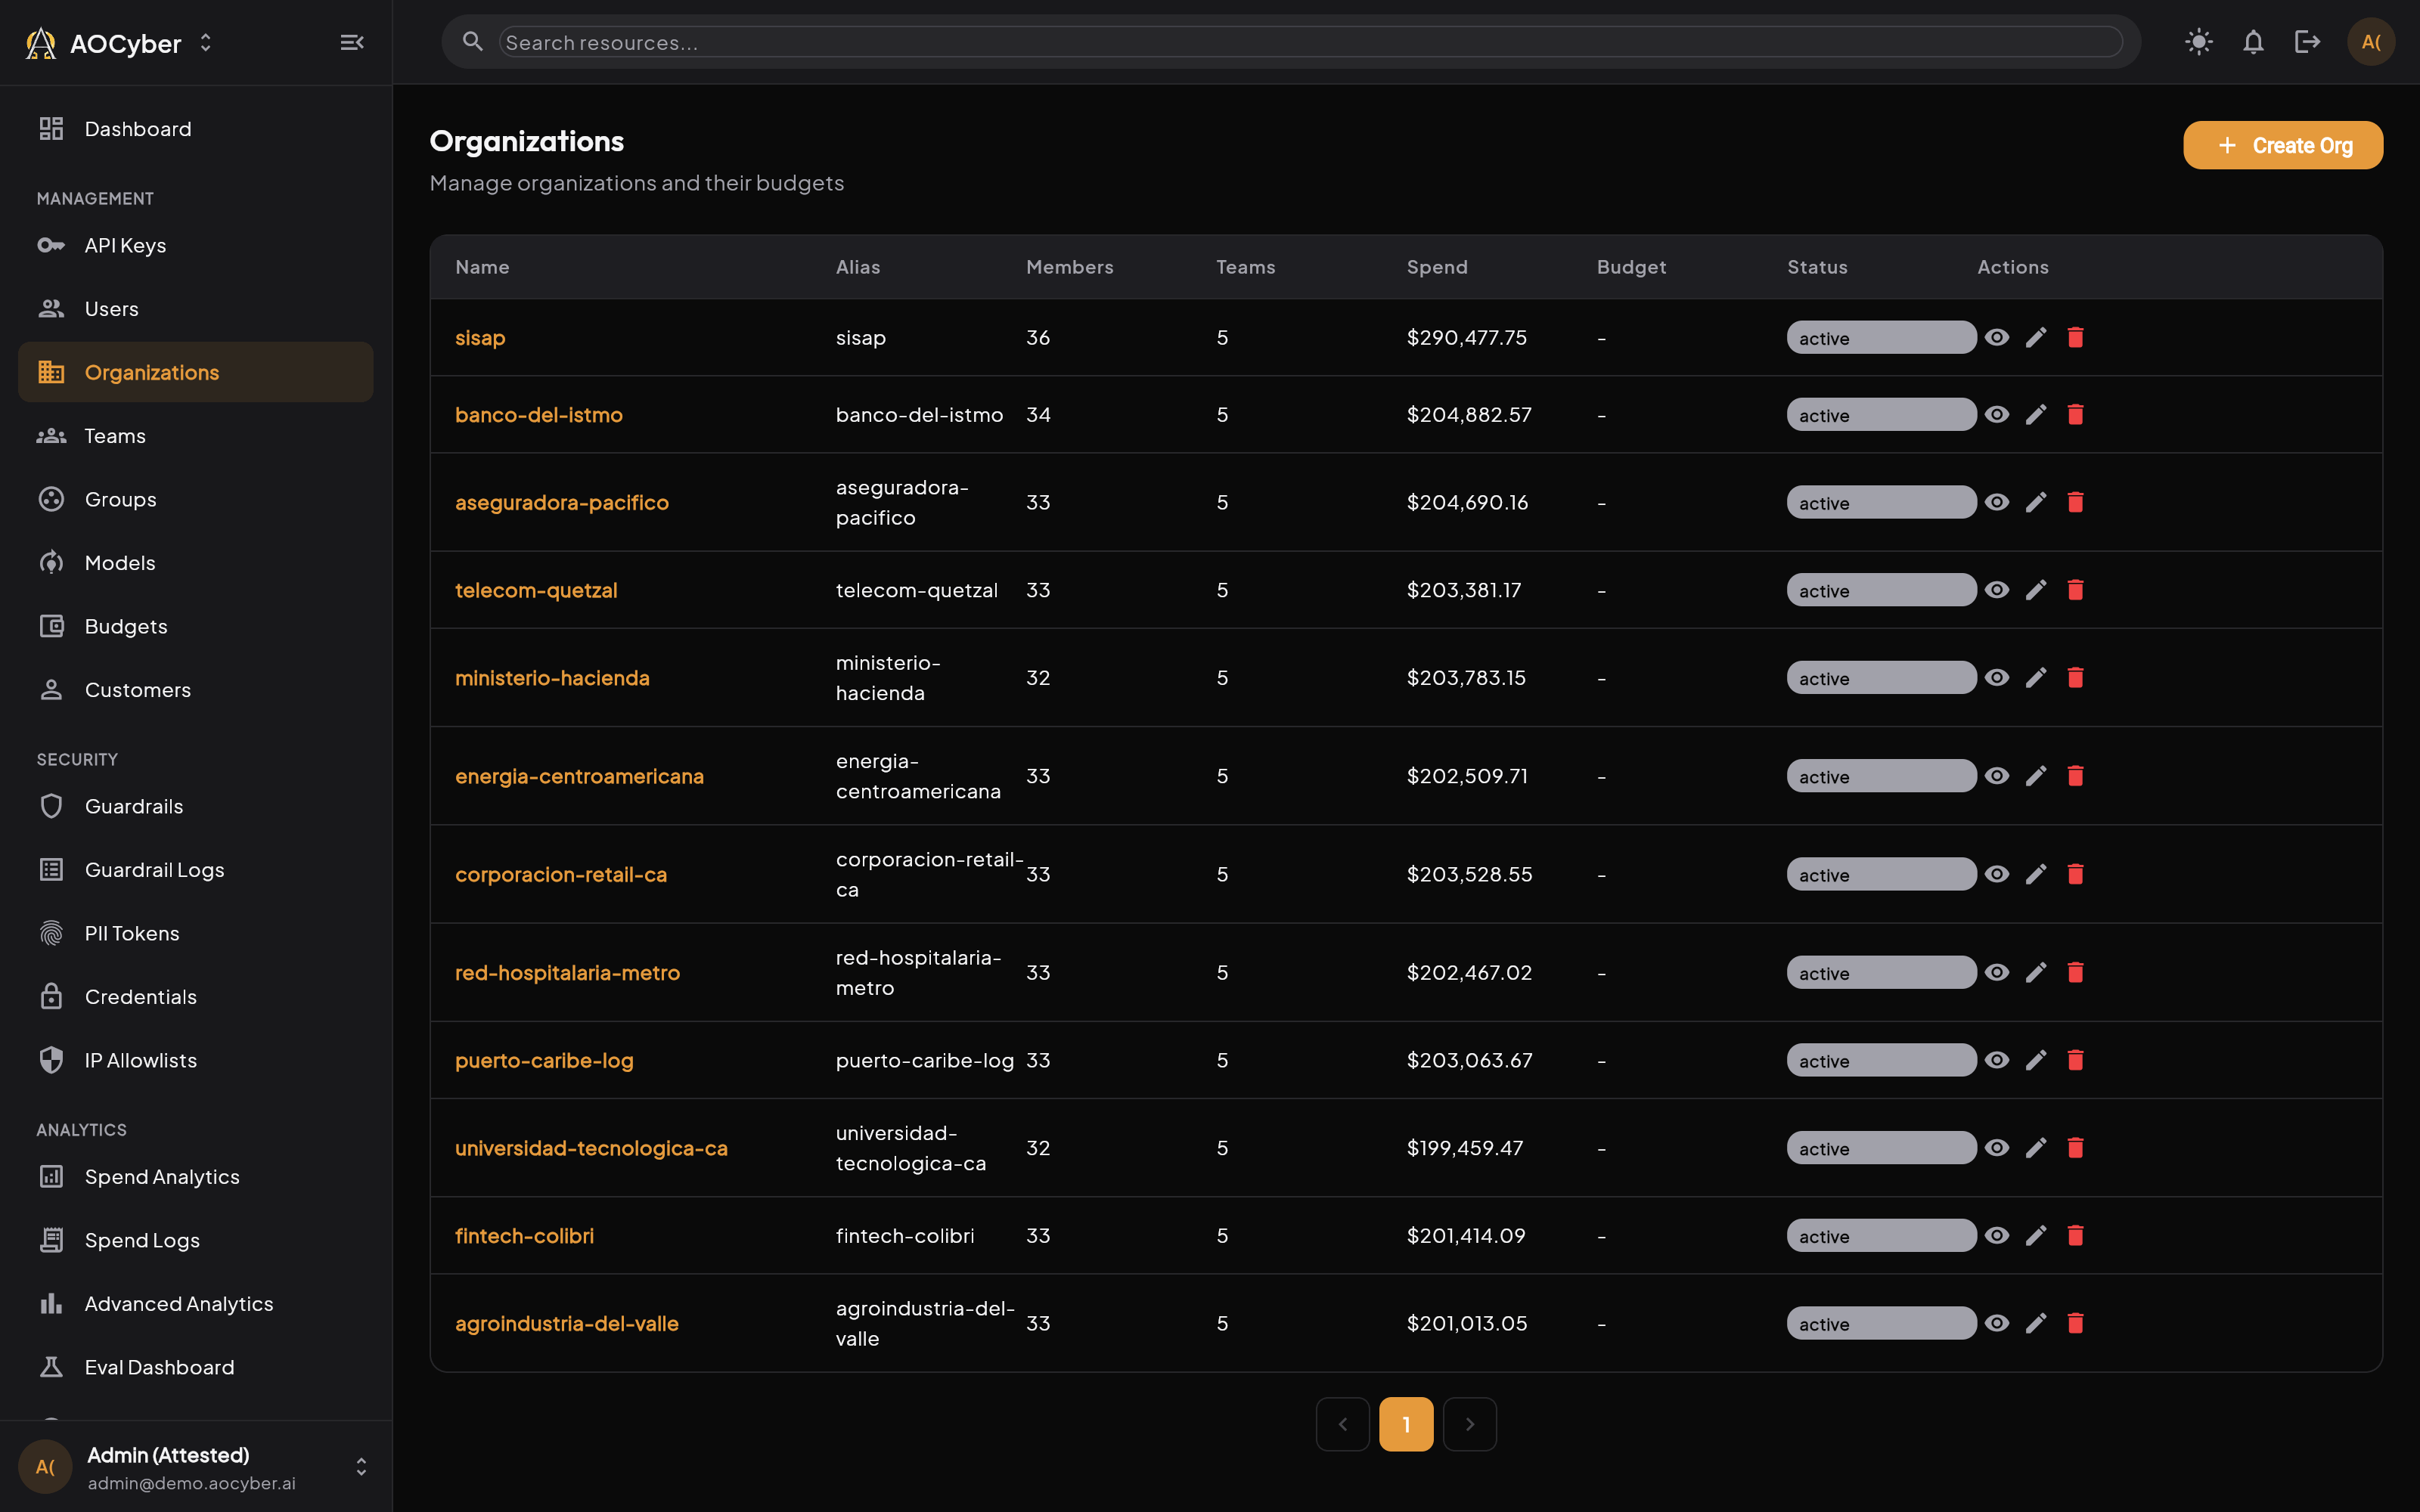Click the Guardrail Logs list icon
This screenshot has width=2420, height=1512.
[51, 870]
